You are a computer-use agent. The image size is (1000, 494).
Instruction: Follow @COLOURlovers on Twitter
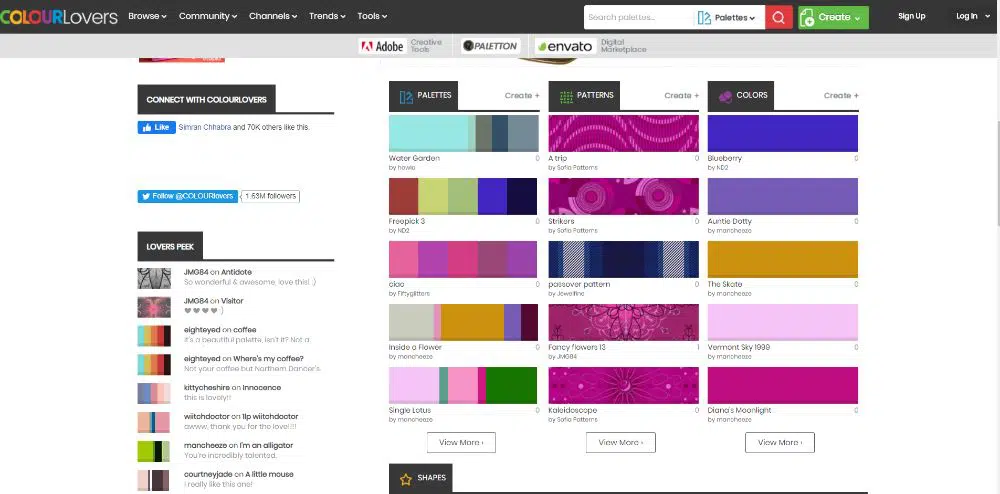(x=187, y=196)
